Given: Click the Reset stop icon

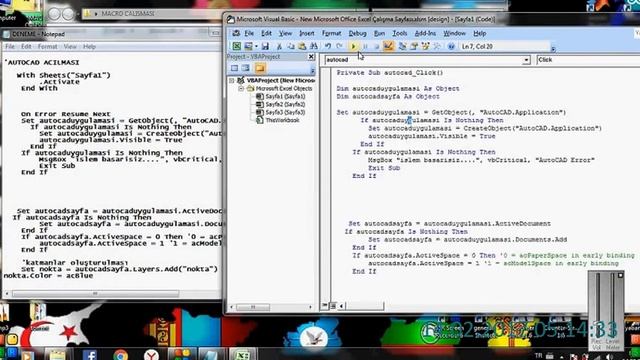Looking at the screenshot, I should point(376,47).
